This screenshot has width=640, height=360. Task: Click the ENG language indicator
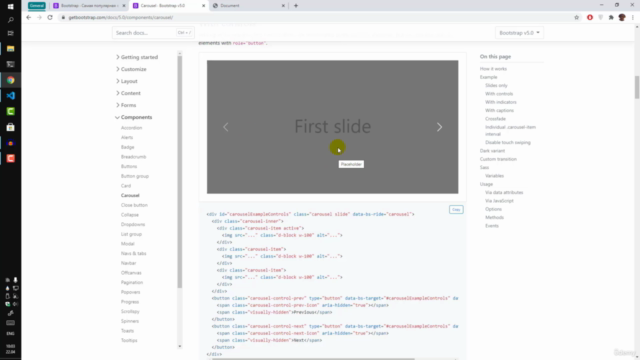[11, 333]
